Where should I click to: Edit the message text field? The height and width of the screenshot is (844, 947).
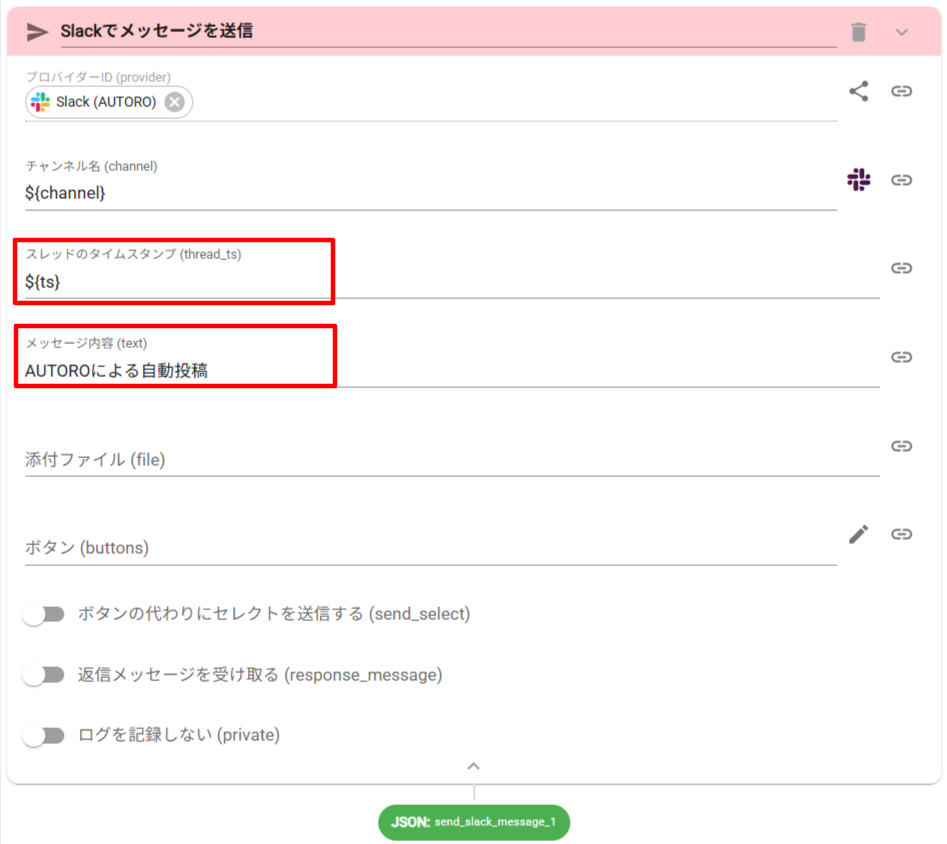coord(452,370)
